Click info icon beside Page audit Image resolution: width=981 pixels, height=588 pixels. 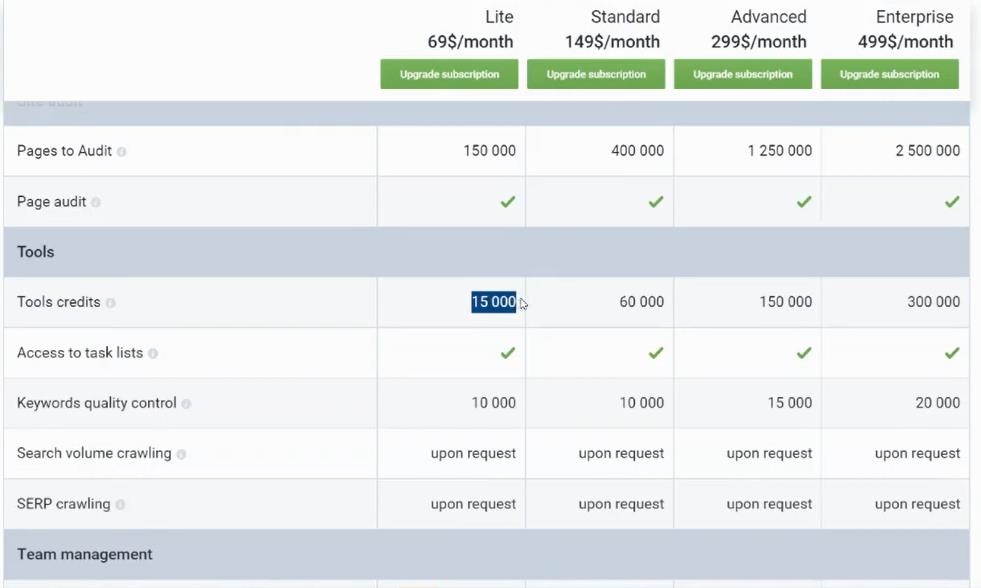point(96,202)
